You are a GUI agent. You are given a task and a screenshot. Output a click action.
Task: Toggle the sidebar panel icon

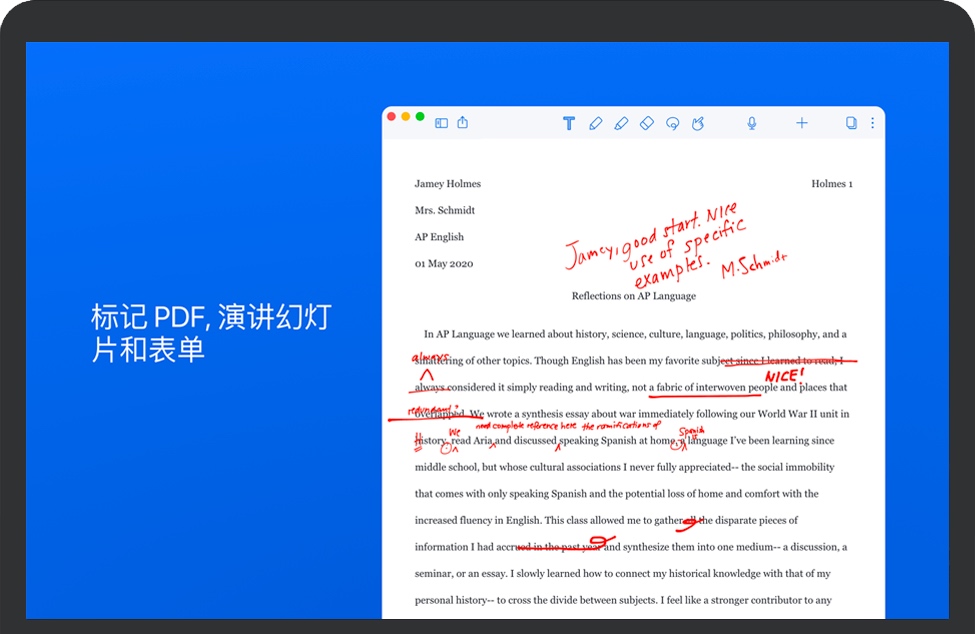(x=441, y=123)
